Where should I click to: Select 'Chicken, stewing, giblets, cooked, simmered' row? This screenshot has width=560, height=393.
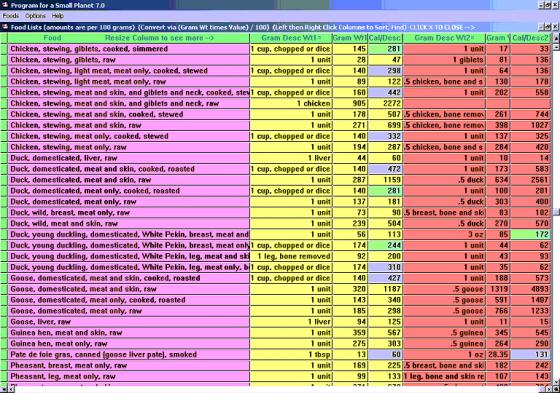click(x=129, y=49)
